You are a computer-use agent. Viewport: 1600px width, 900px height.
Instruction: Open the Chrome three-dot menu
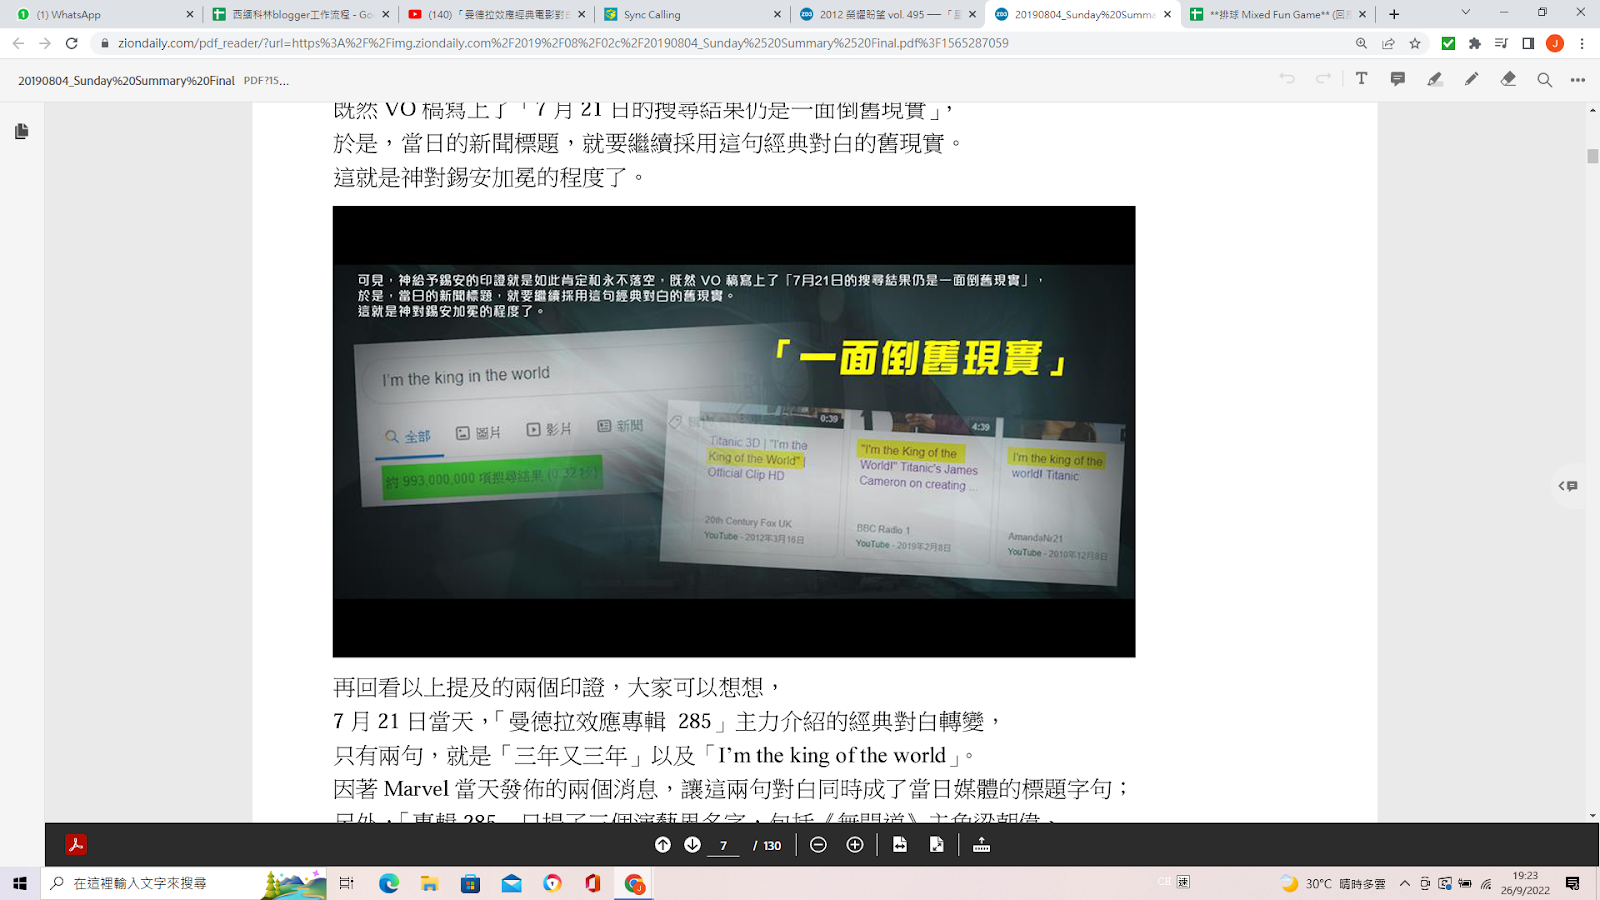click(x=1582, y=43)
